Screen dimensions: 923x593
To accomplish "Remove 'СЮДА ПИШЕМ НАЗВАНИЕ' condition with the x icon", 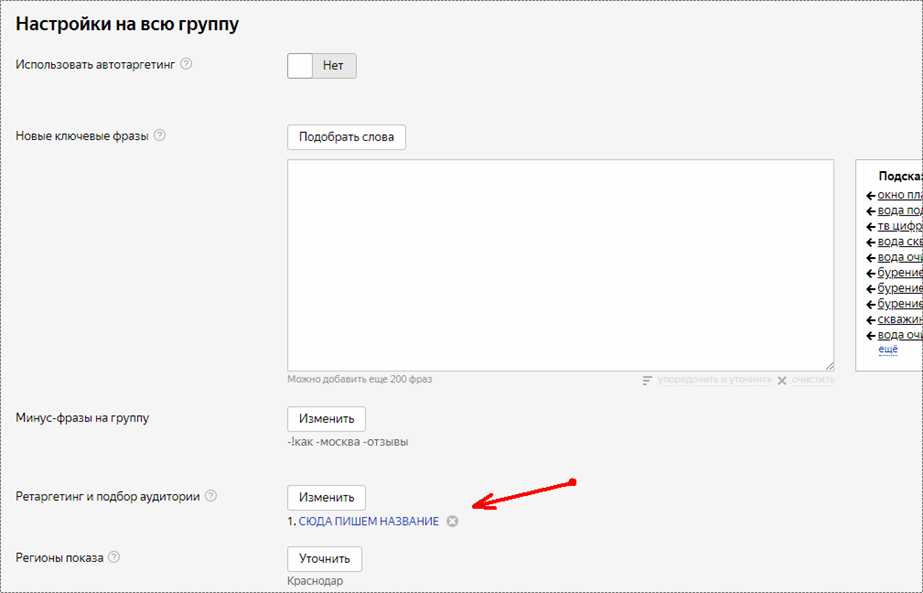I will (x=452, y=521).
